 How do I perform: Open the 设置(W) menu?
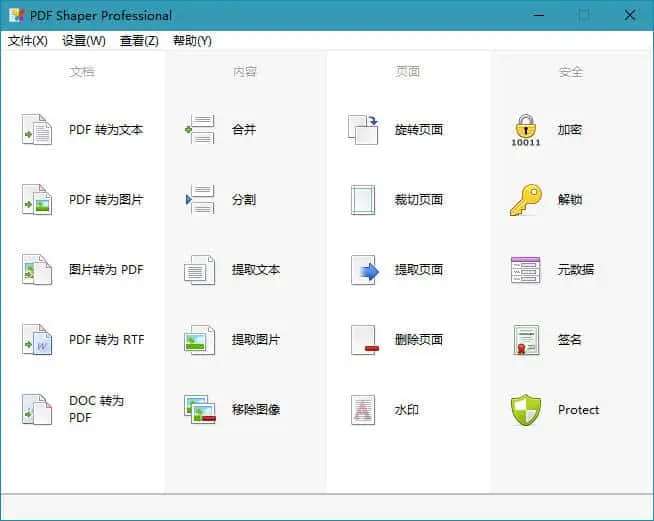(83, 41)
